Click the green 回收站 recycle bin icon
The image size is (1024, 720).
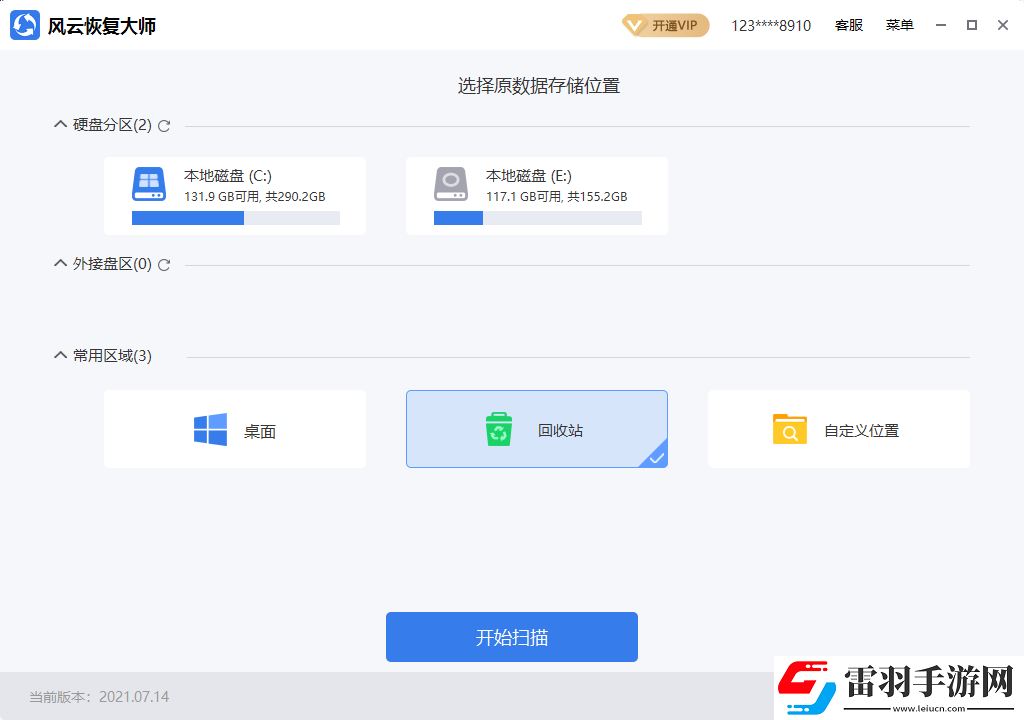click(x=497, y=428)
